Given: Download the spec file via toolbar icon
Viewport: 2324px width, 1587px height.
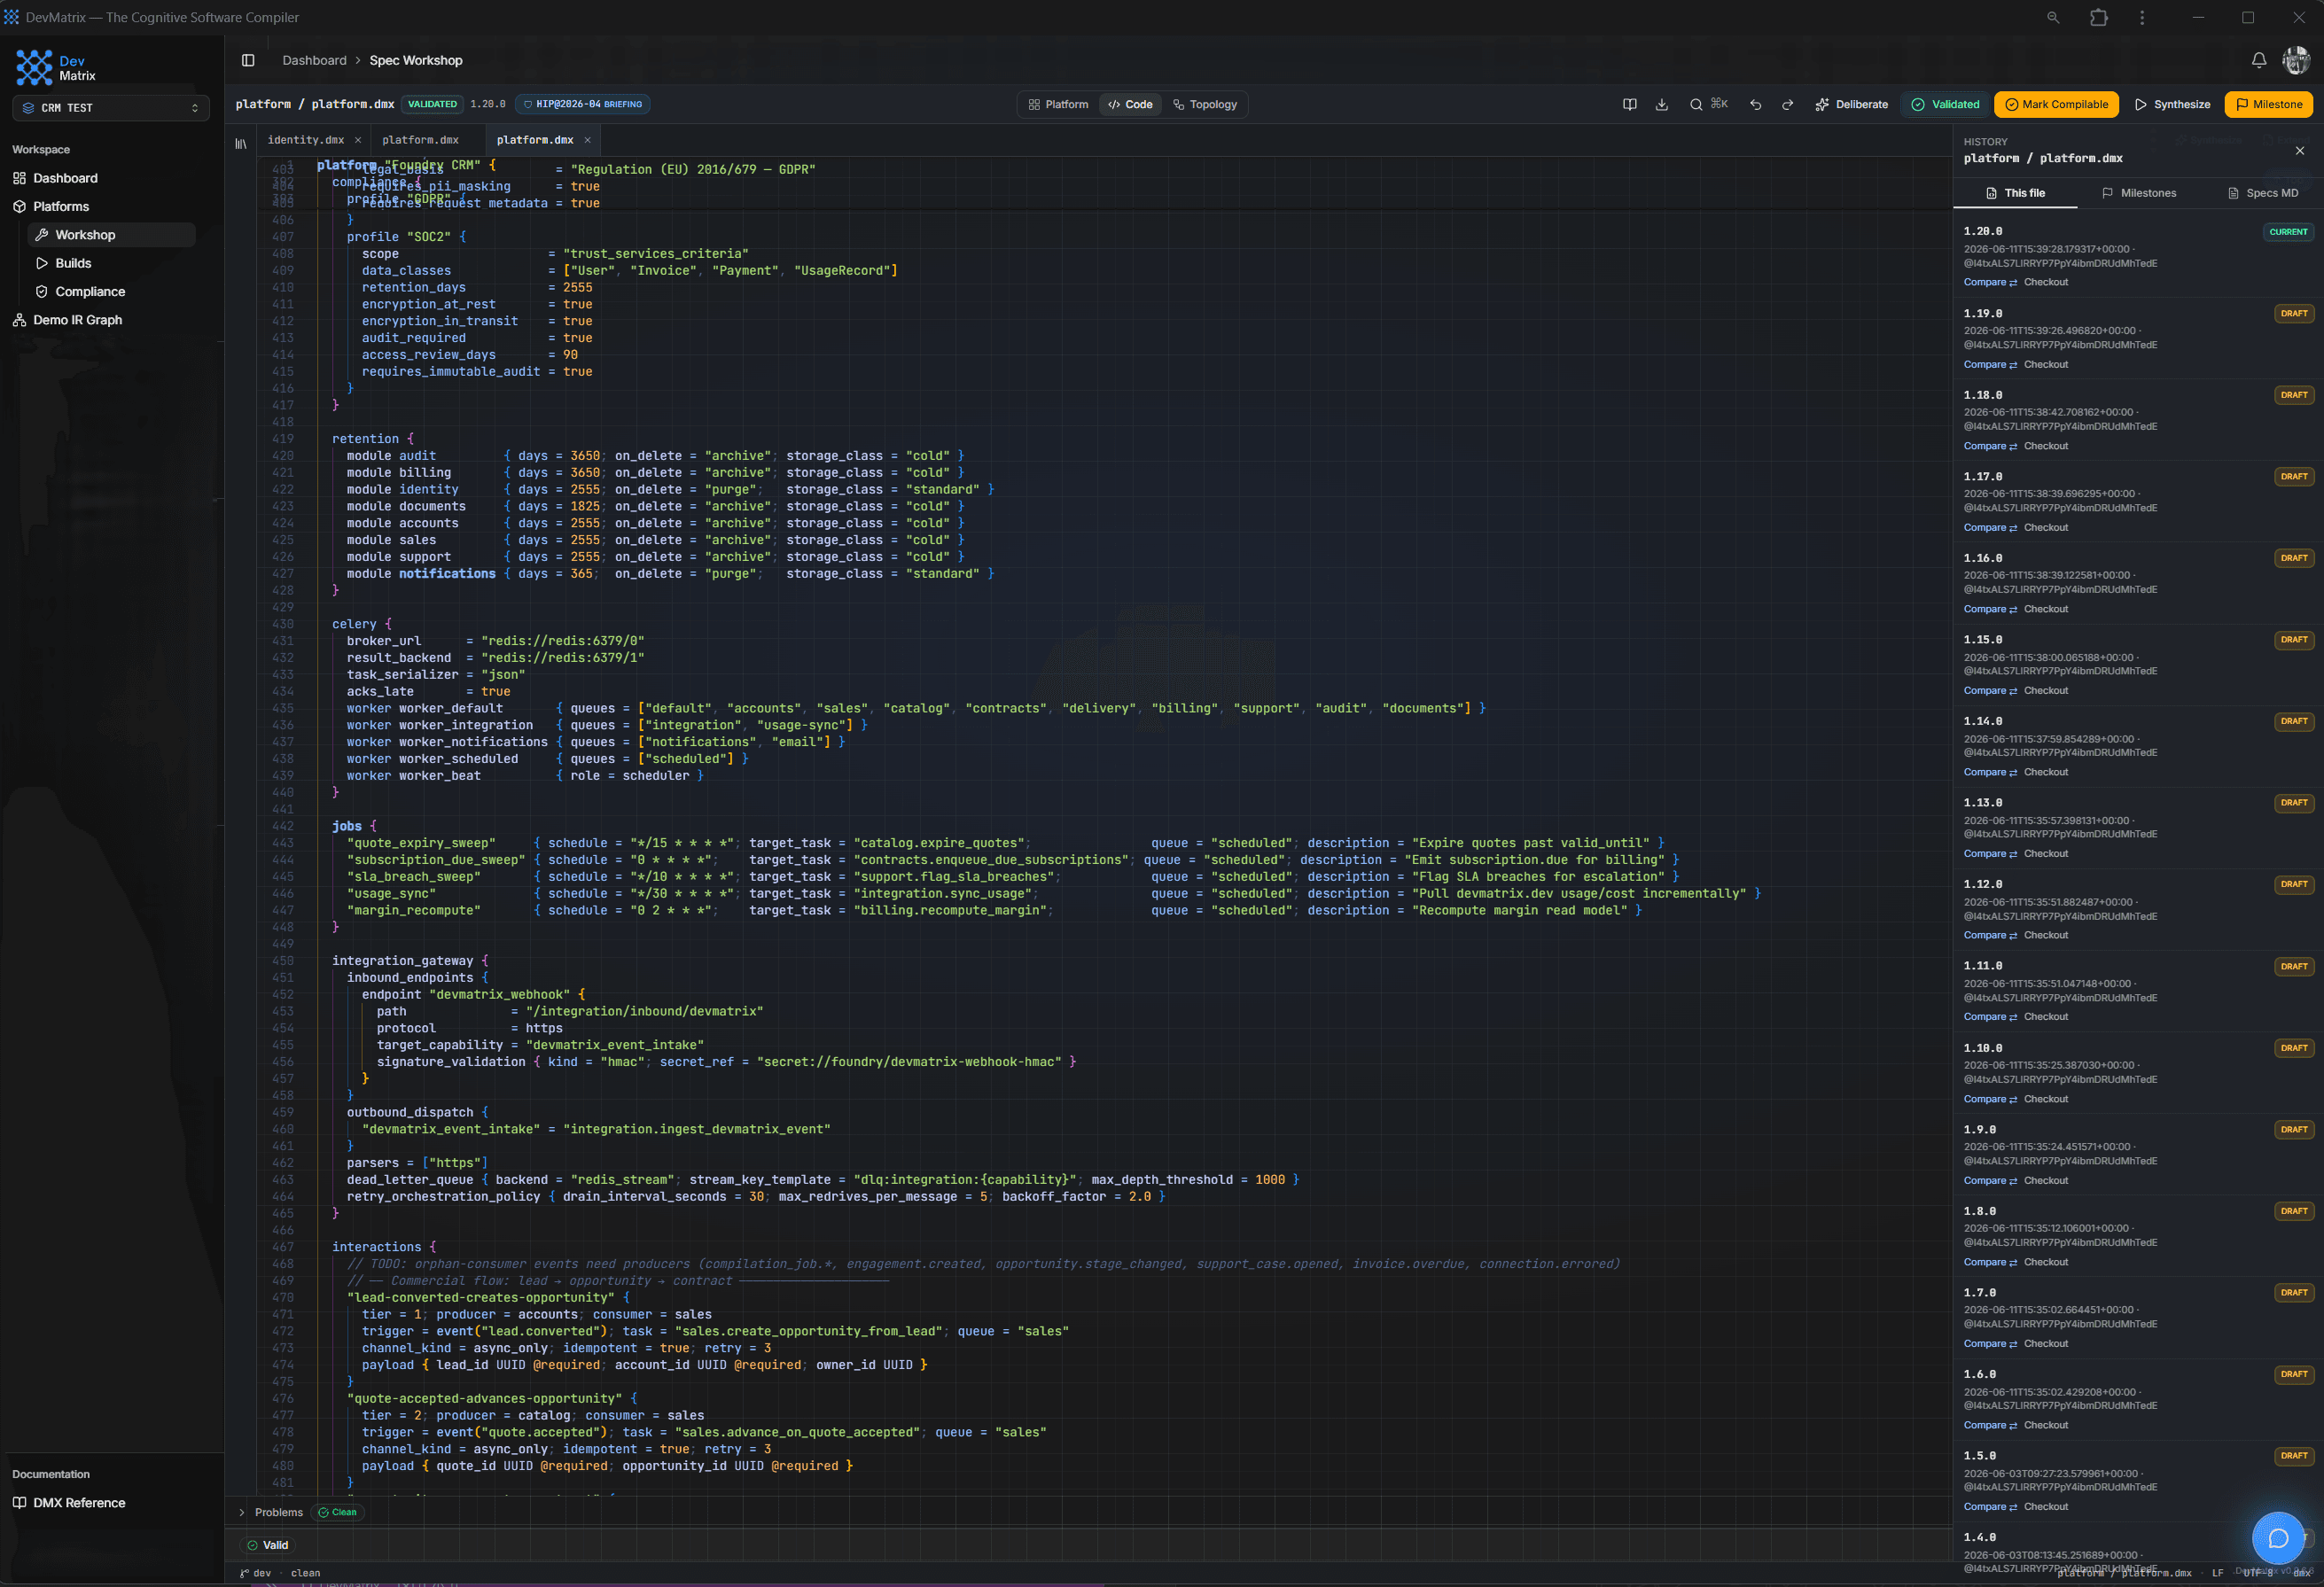Looking at the screenshot, I should pyautogui.click(x=1661, y=104).
